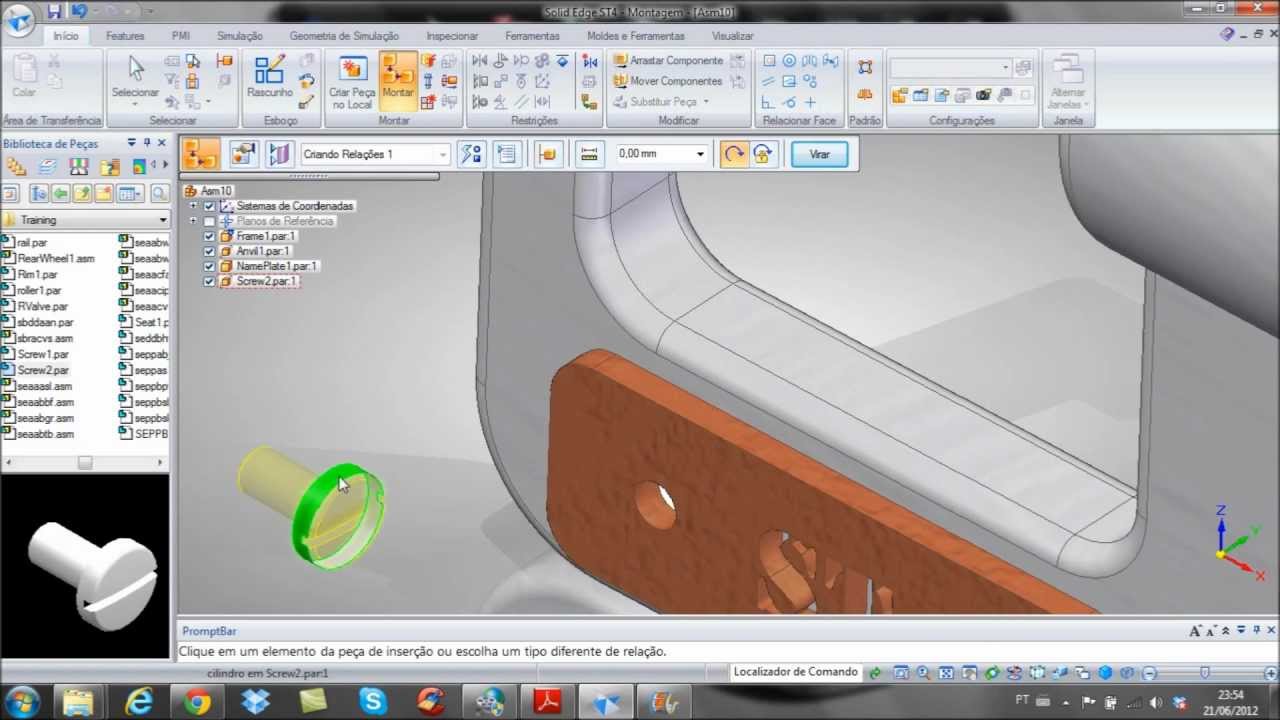Click the green back arrow in parts library
This screenshot has width=1280, height=720.
(x=60, y=194)
